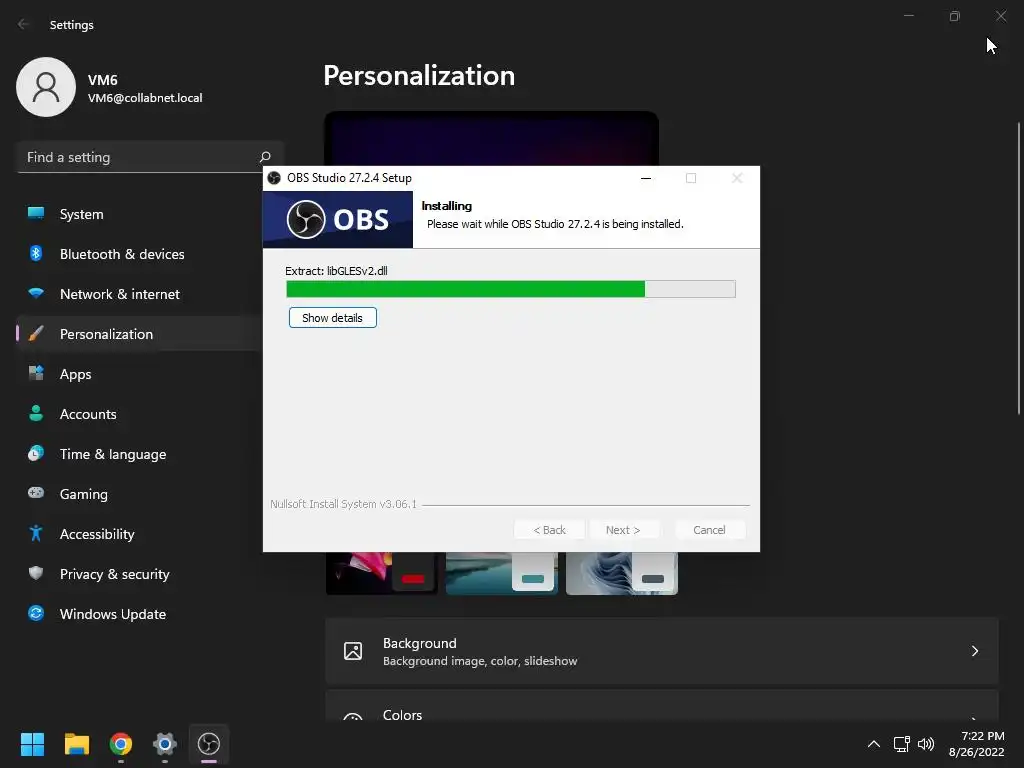Click Show details in OBS setup
The image size is (1024, 768).
[x=332, y=317]
